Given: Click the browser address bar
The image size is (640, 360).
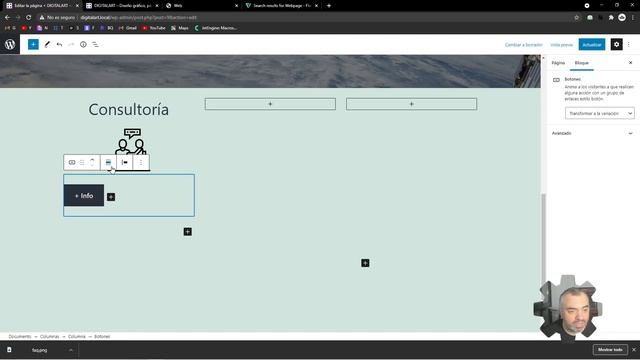Looking at the screenshot, I should pyautogui.click(x=306, y=18).
